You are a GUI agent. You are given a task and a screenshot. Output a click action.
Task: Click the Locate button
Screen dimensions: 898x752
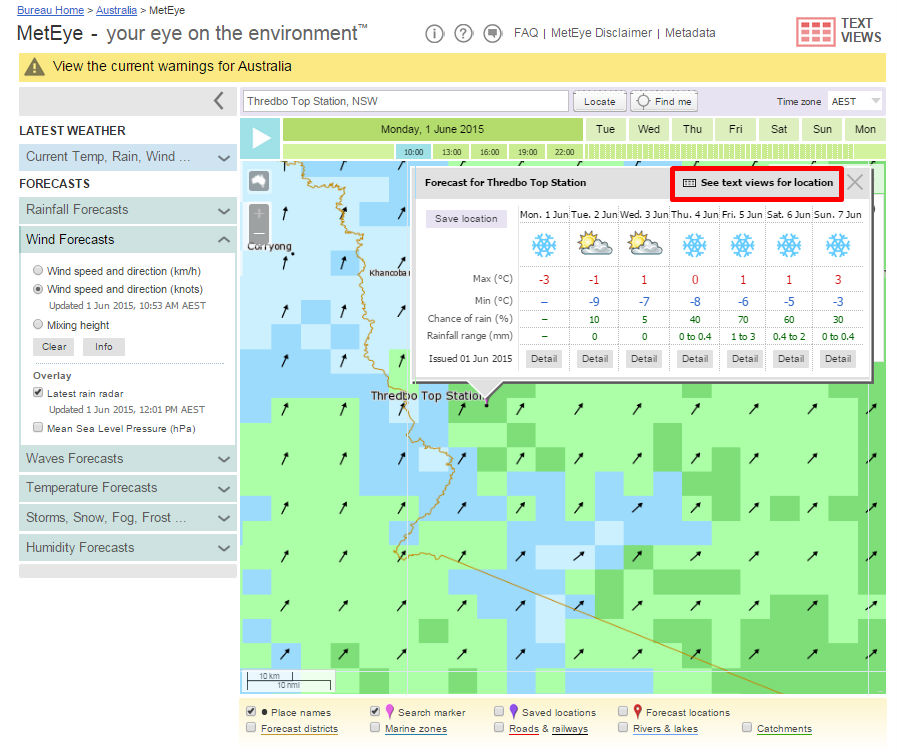[x=600, y=101]
